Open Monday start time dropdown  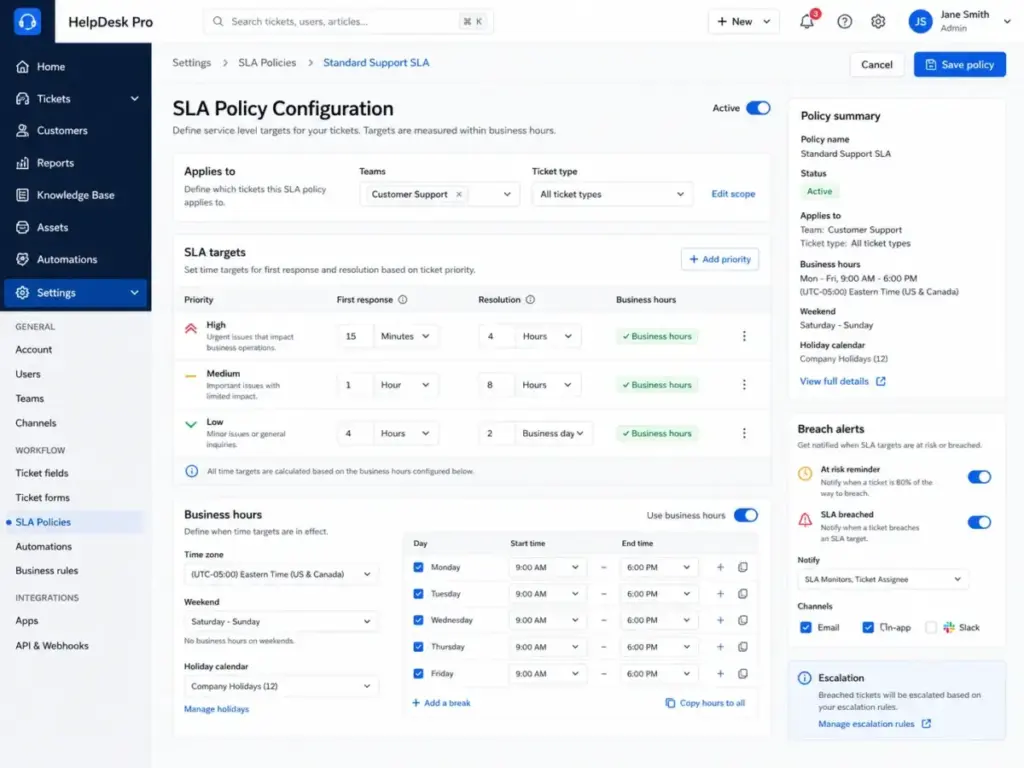point(547,567)
